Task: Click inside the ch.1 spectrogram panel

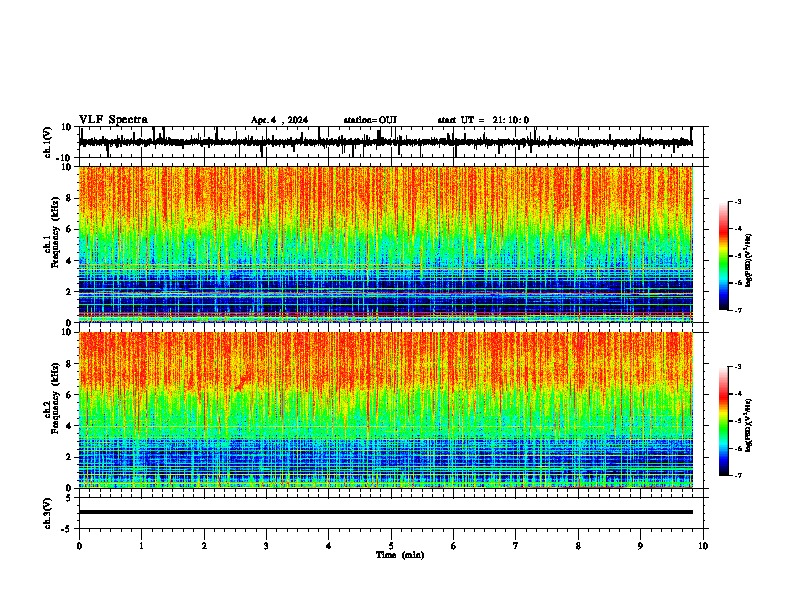Action: pos(386,244)
